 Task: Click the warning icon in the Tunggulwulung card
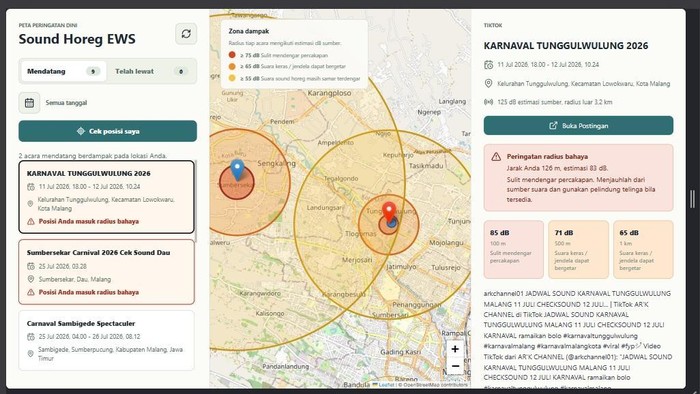point(31,221)
